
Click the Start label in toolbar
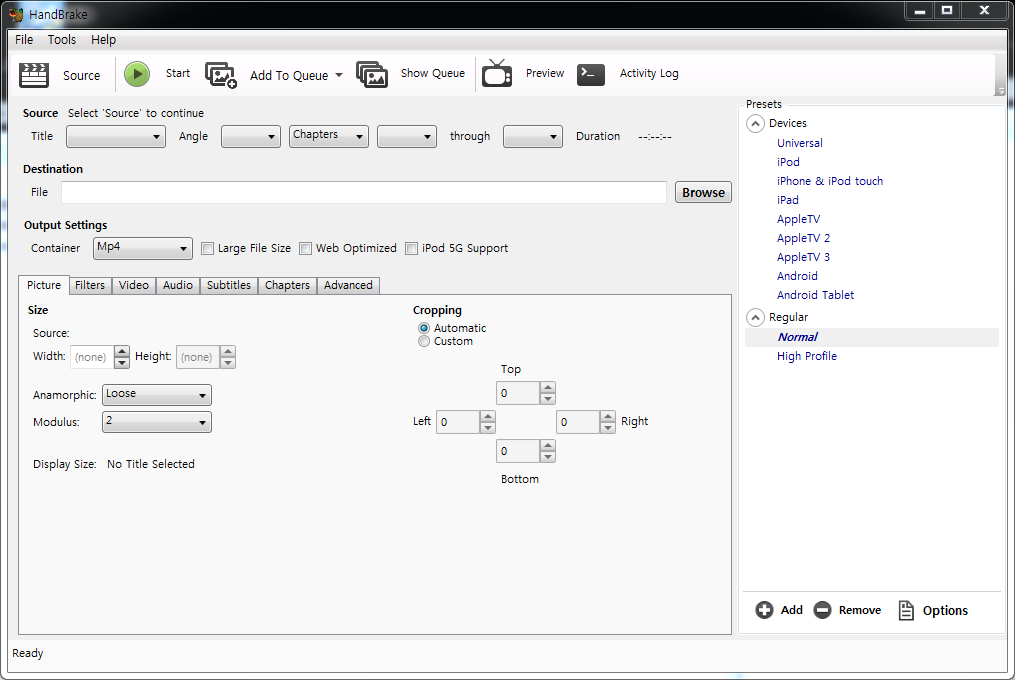pyautogui.click(x=178, y=73)
